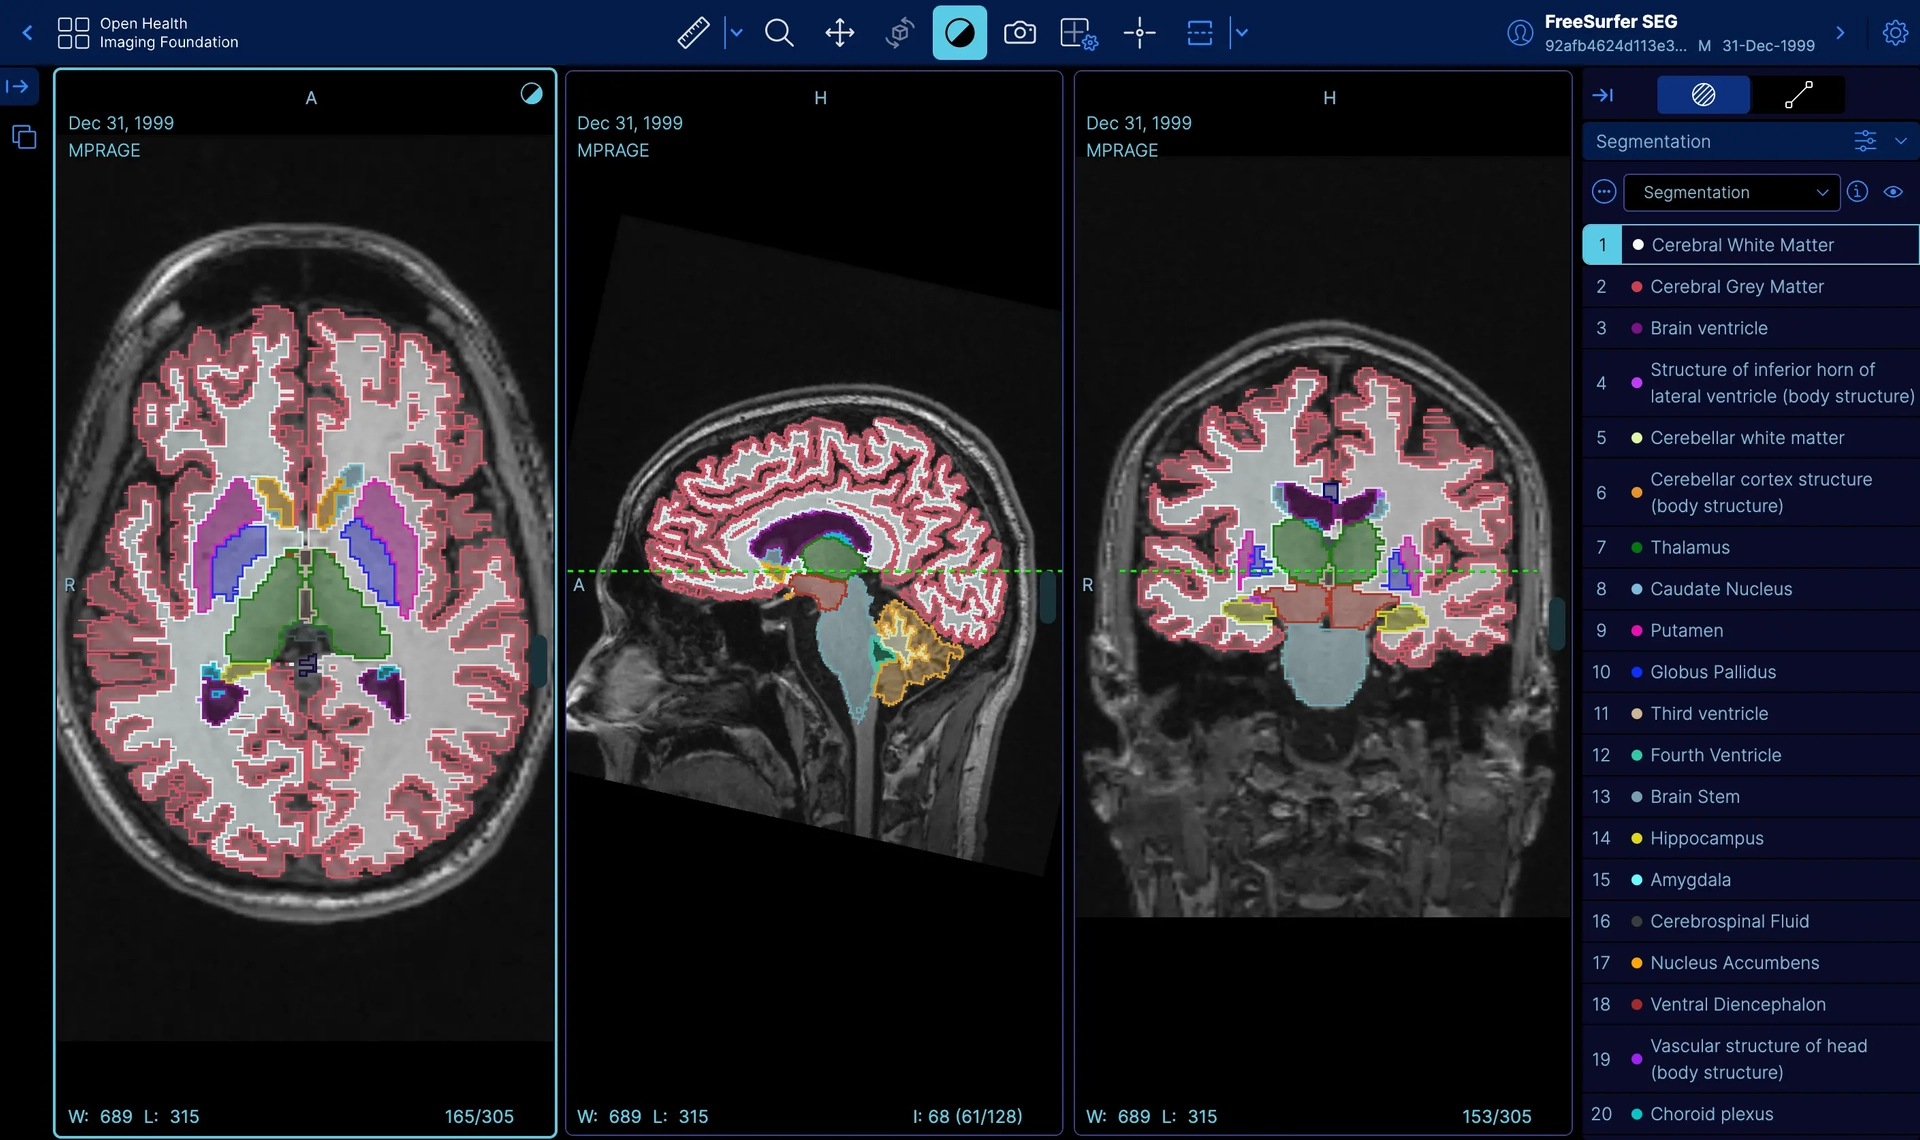Viewport: 1920px width, 1140px height.
Task: Click the camera capture tool
Action: click(x=1019, y=32)
